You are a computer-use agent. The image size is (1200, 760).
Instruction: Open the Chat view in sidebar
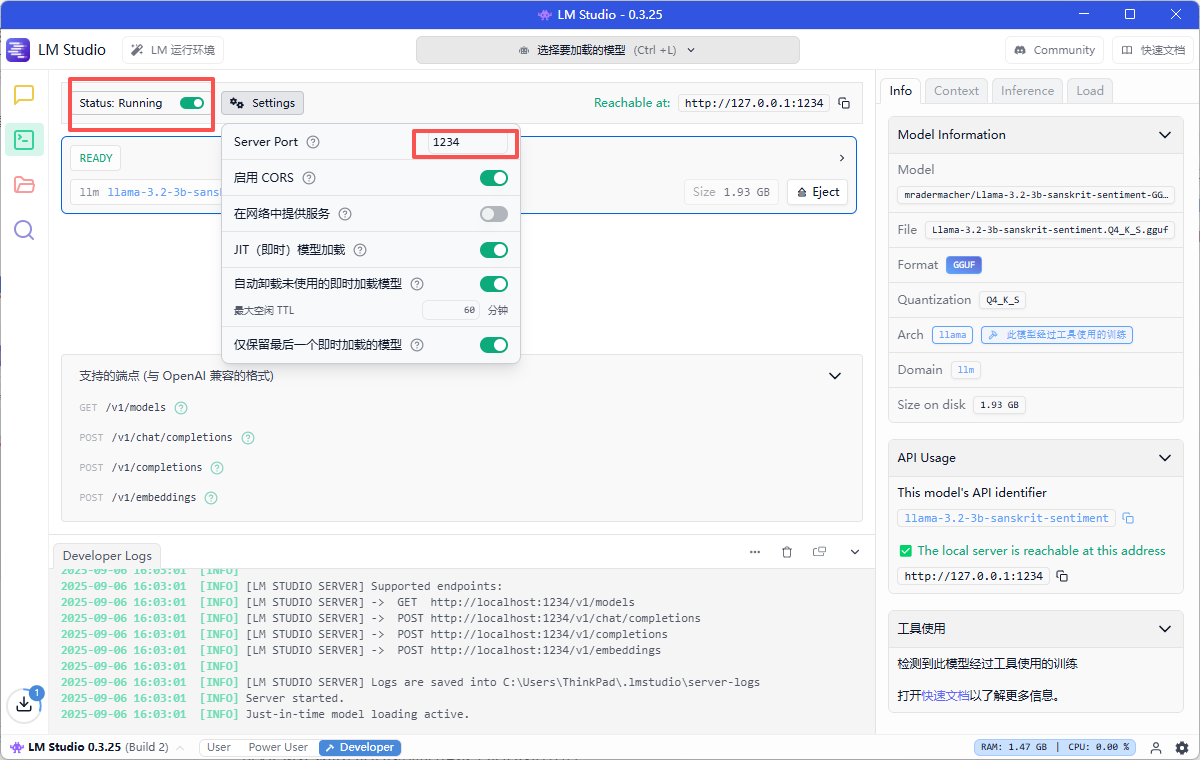click(24, 95)
